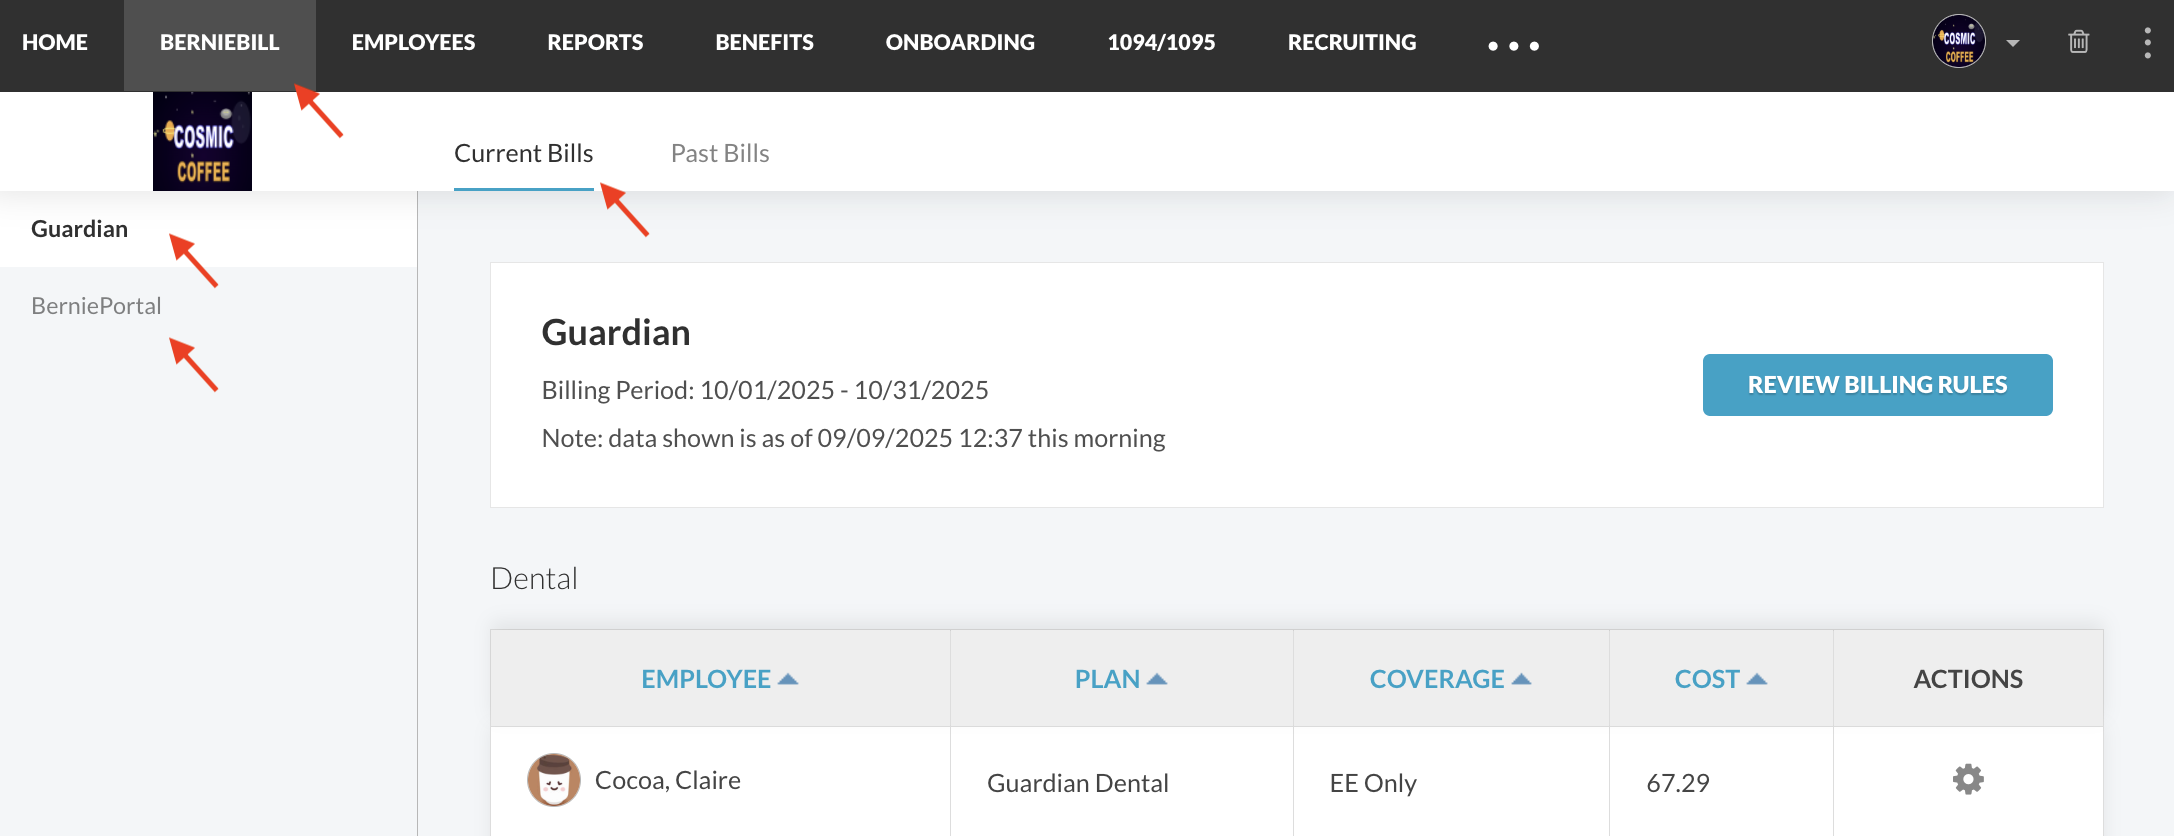Viewport: 2174px width, 836px height.
Task: Click the Guardian carrier heading
Action: click(x=616, y=332)
